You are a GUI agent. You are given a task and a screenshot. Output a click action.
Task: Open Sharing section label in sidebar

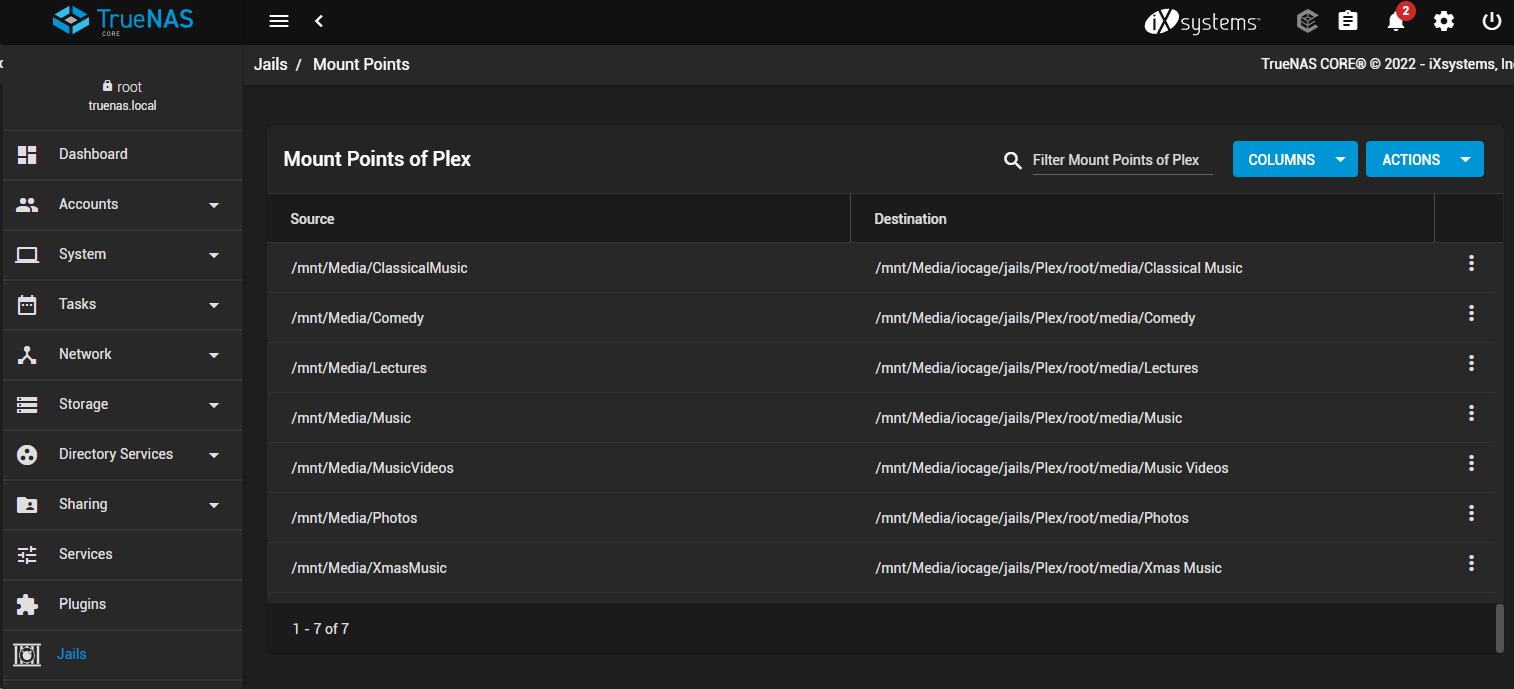point(83,504)
